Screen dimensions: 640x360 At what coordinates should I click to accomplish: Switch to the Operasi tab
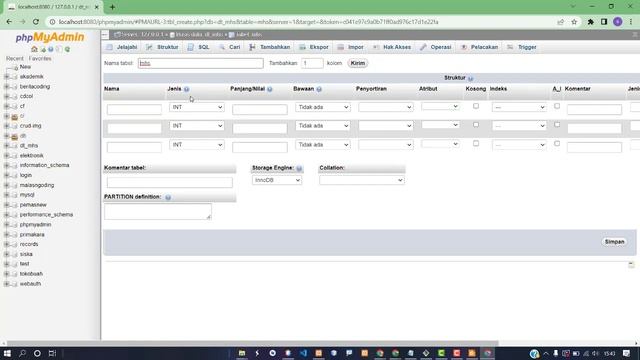pos(435,47)
